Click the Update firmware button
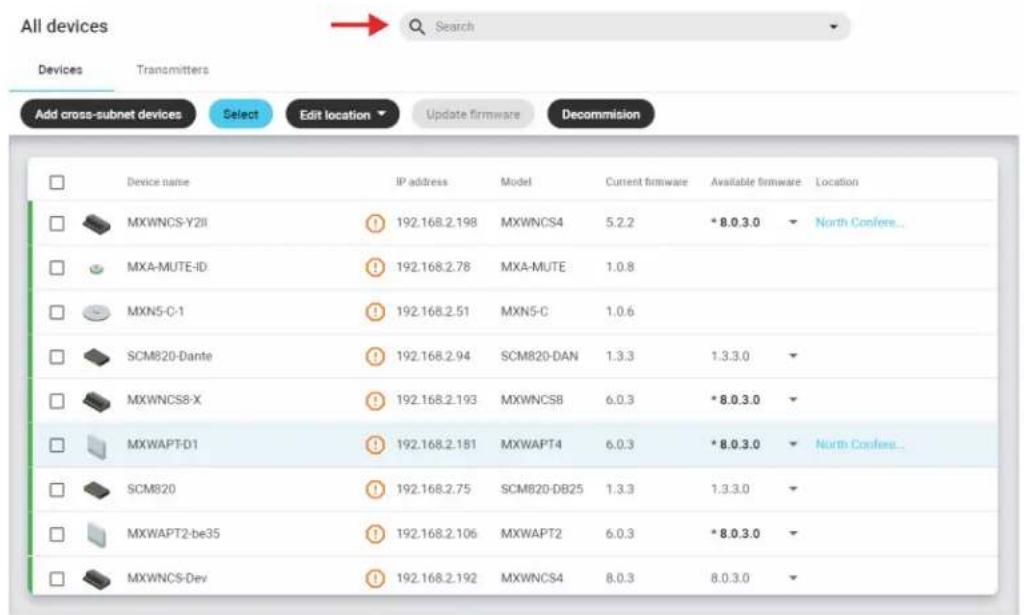Viewport: 1024px width, 615px height. click(x=473, y=114)
